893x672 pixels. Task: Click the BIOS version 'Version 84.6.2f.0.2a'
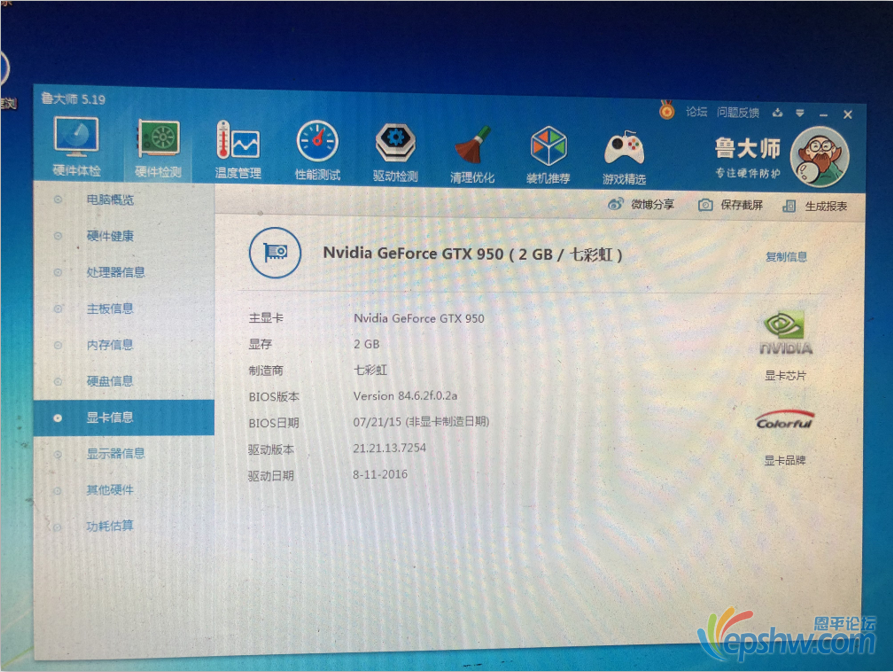pos(405,396)
